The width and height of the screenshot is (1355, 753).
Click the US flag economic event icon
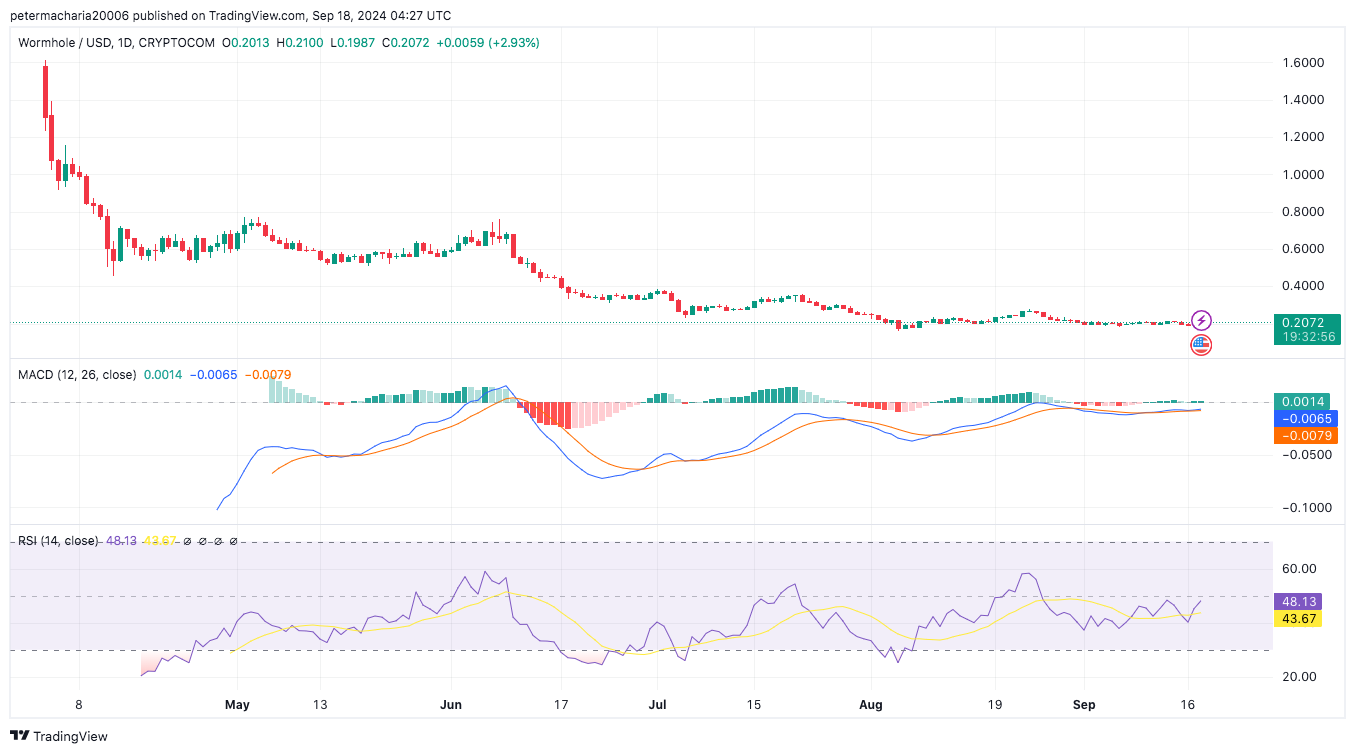(1201, 345)
